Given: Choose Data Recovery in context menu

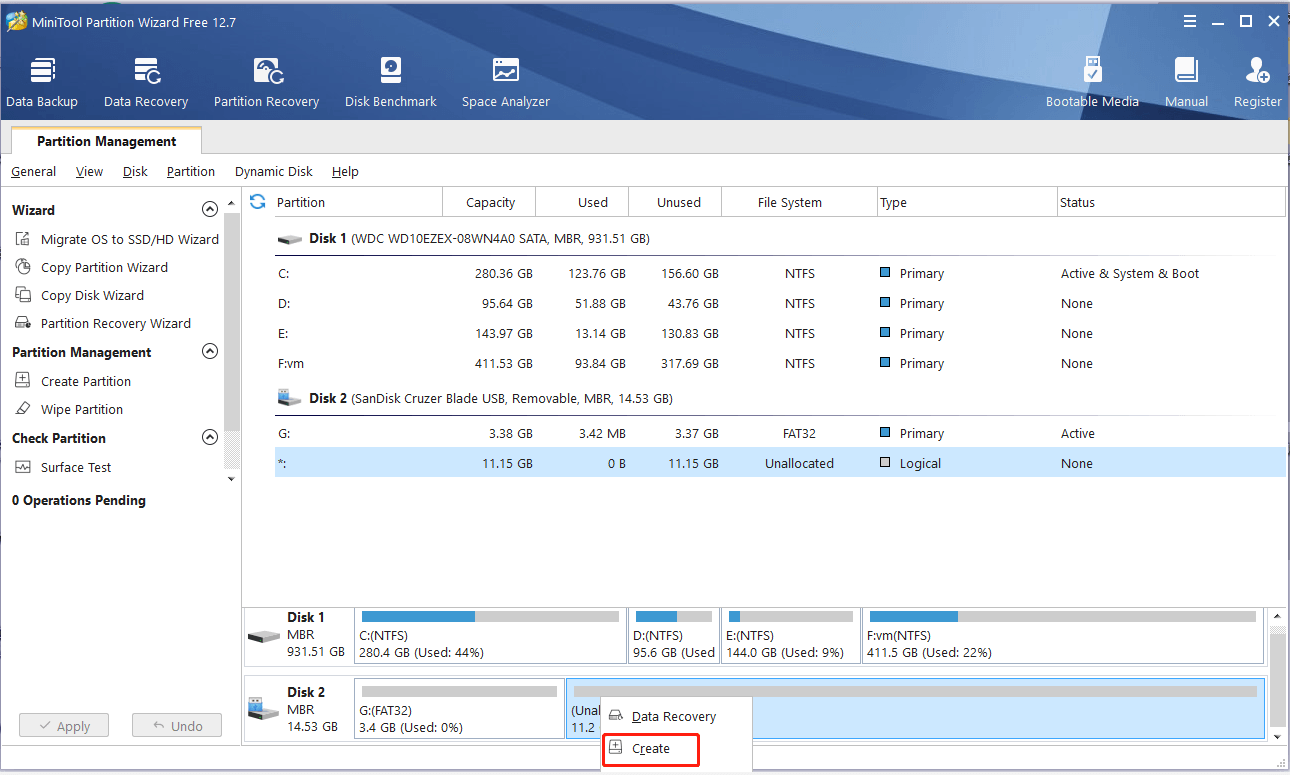Looking at the screenshot, I should [x=676, y=716].
